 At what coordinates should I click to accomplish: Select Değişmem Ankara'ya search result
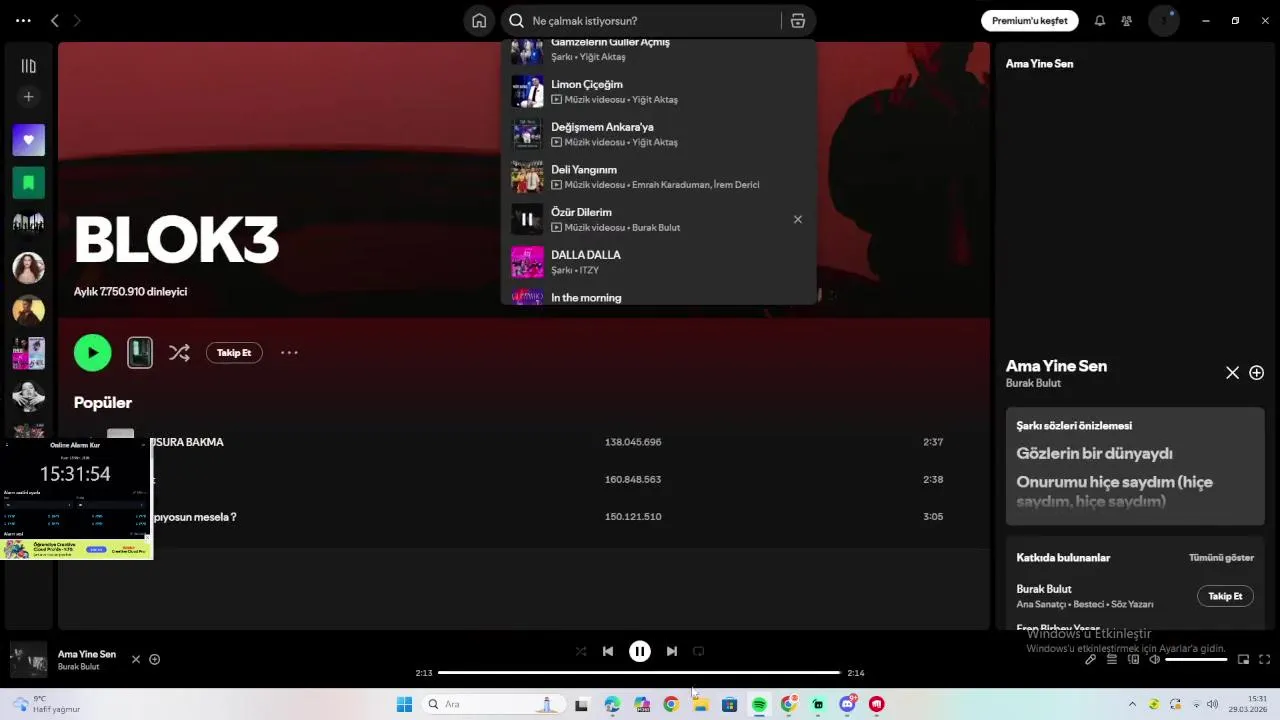(658, 134)
